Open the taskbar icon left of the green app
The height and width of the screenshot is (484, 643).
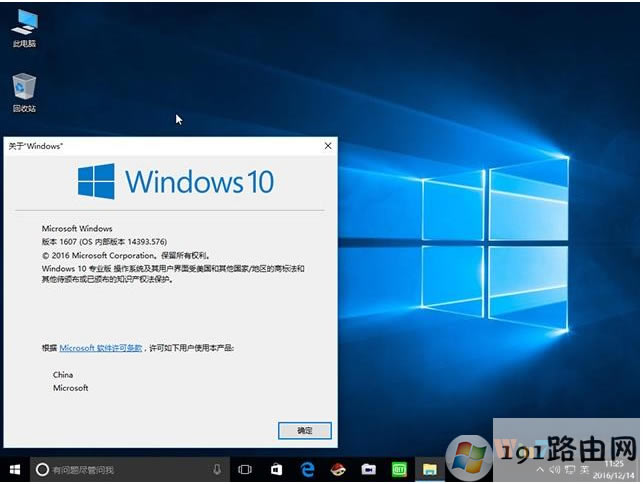pos(368,469)
